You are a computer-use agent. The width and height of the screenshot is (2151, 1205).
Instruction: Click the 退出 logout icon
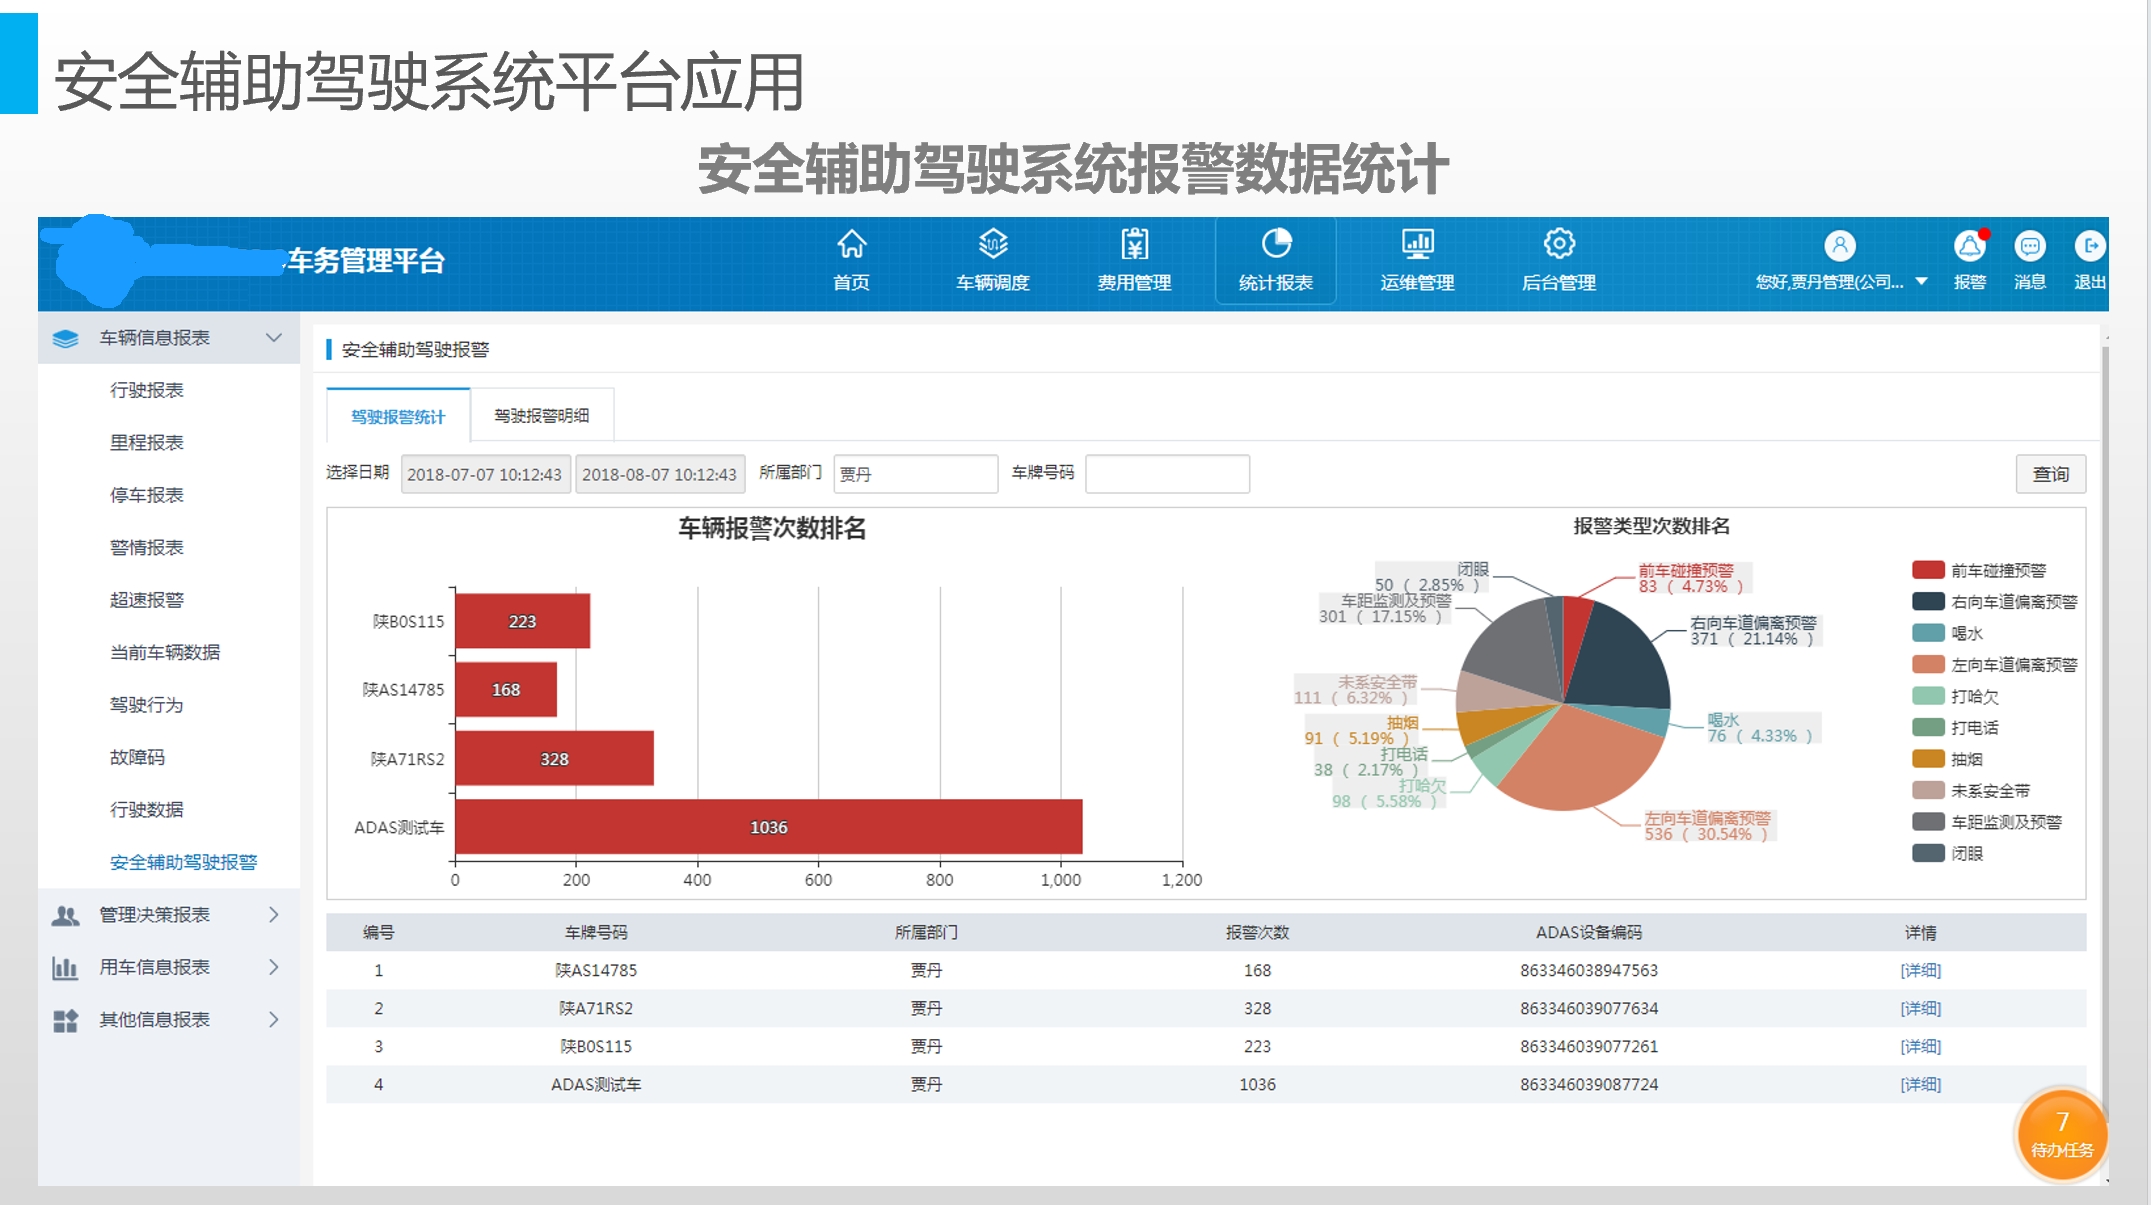[x=2089, y=246]
